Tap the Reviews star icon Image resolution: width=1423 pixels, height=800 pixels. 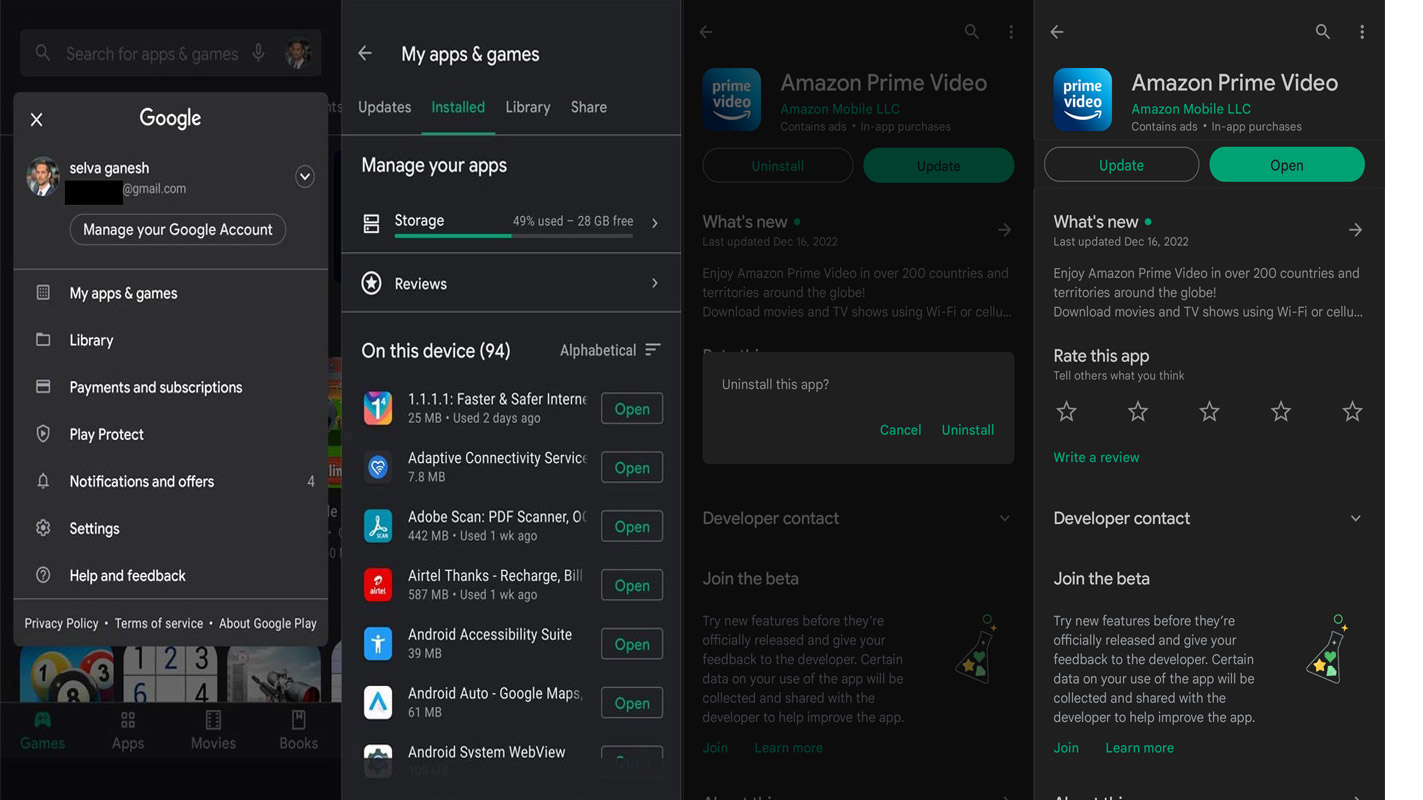[x=372, y=283]
